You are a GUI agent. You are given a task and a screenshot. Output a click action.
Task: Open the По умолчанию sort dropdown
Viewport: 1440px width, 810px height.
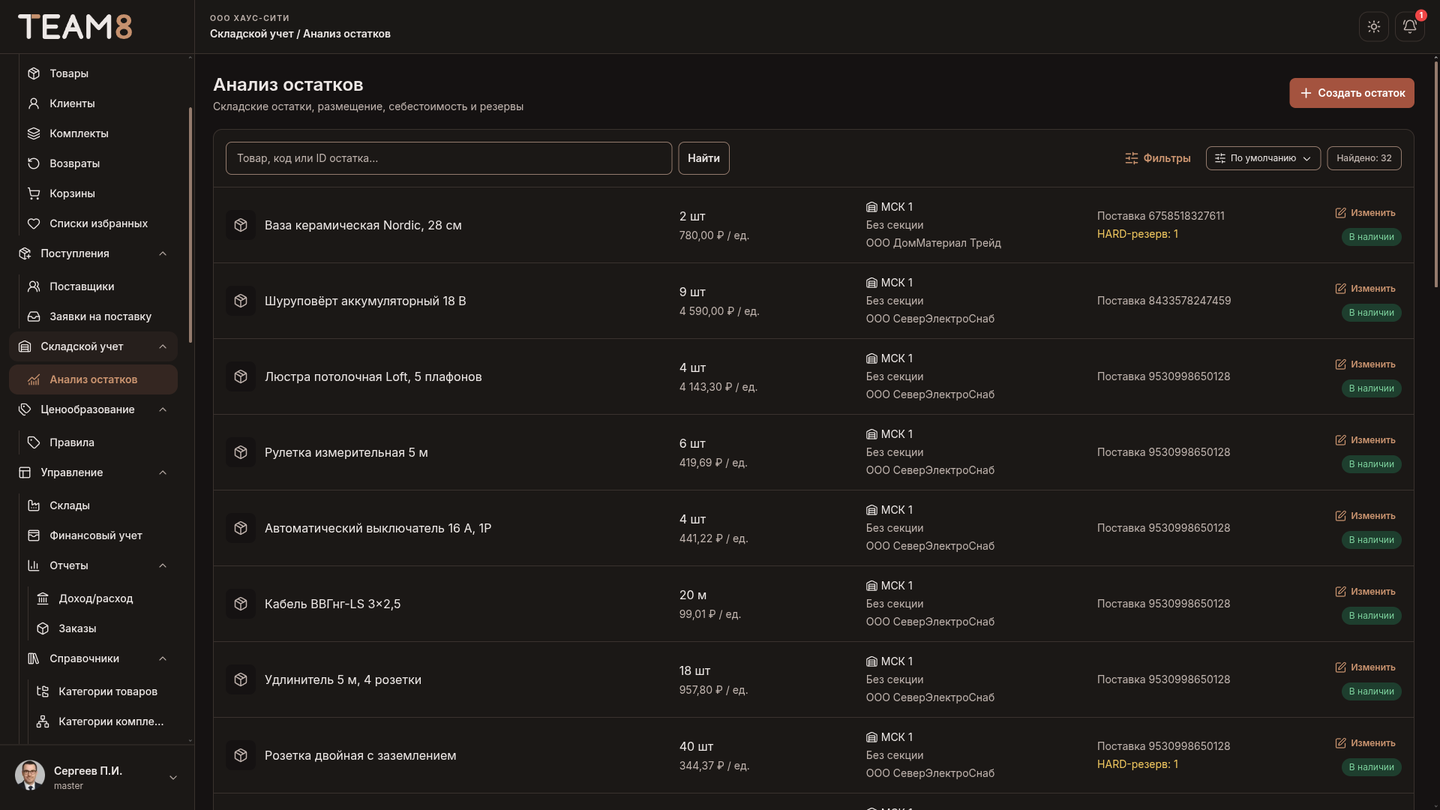click(1263, 158)
